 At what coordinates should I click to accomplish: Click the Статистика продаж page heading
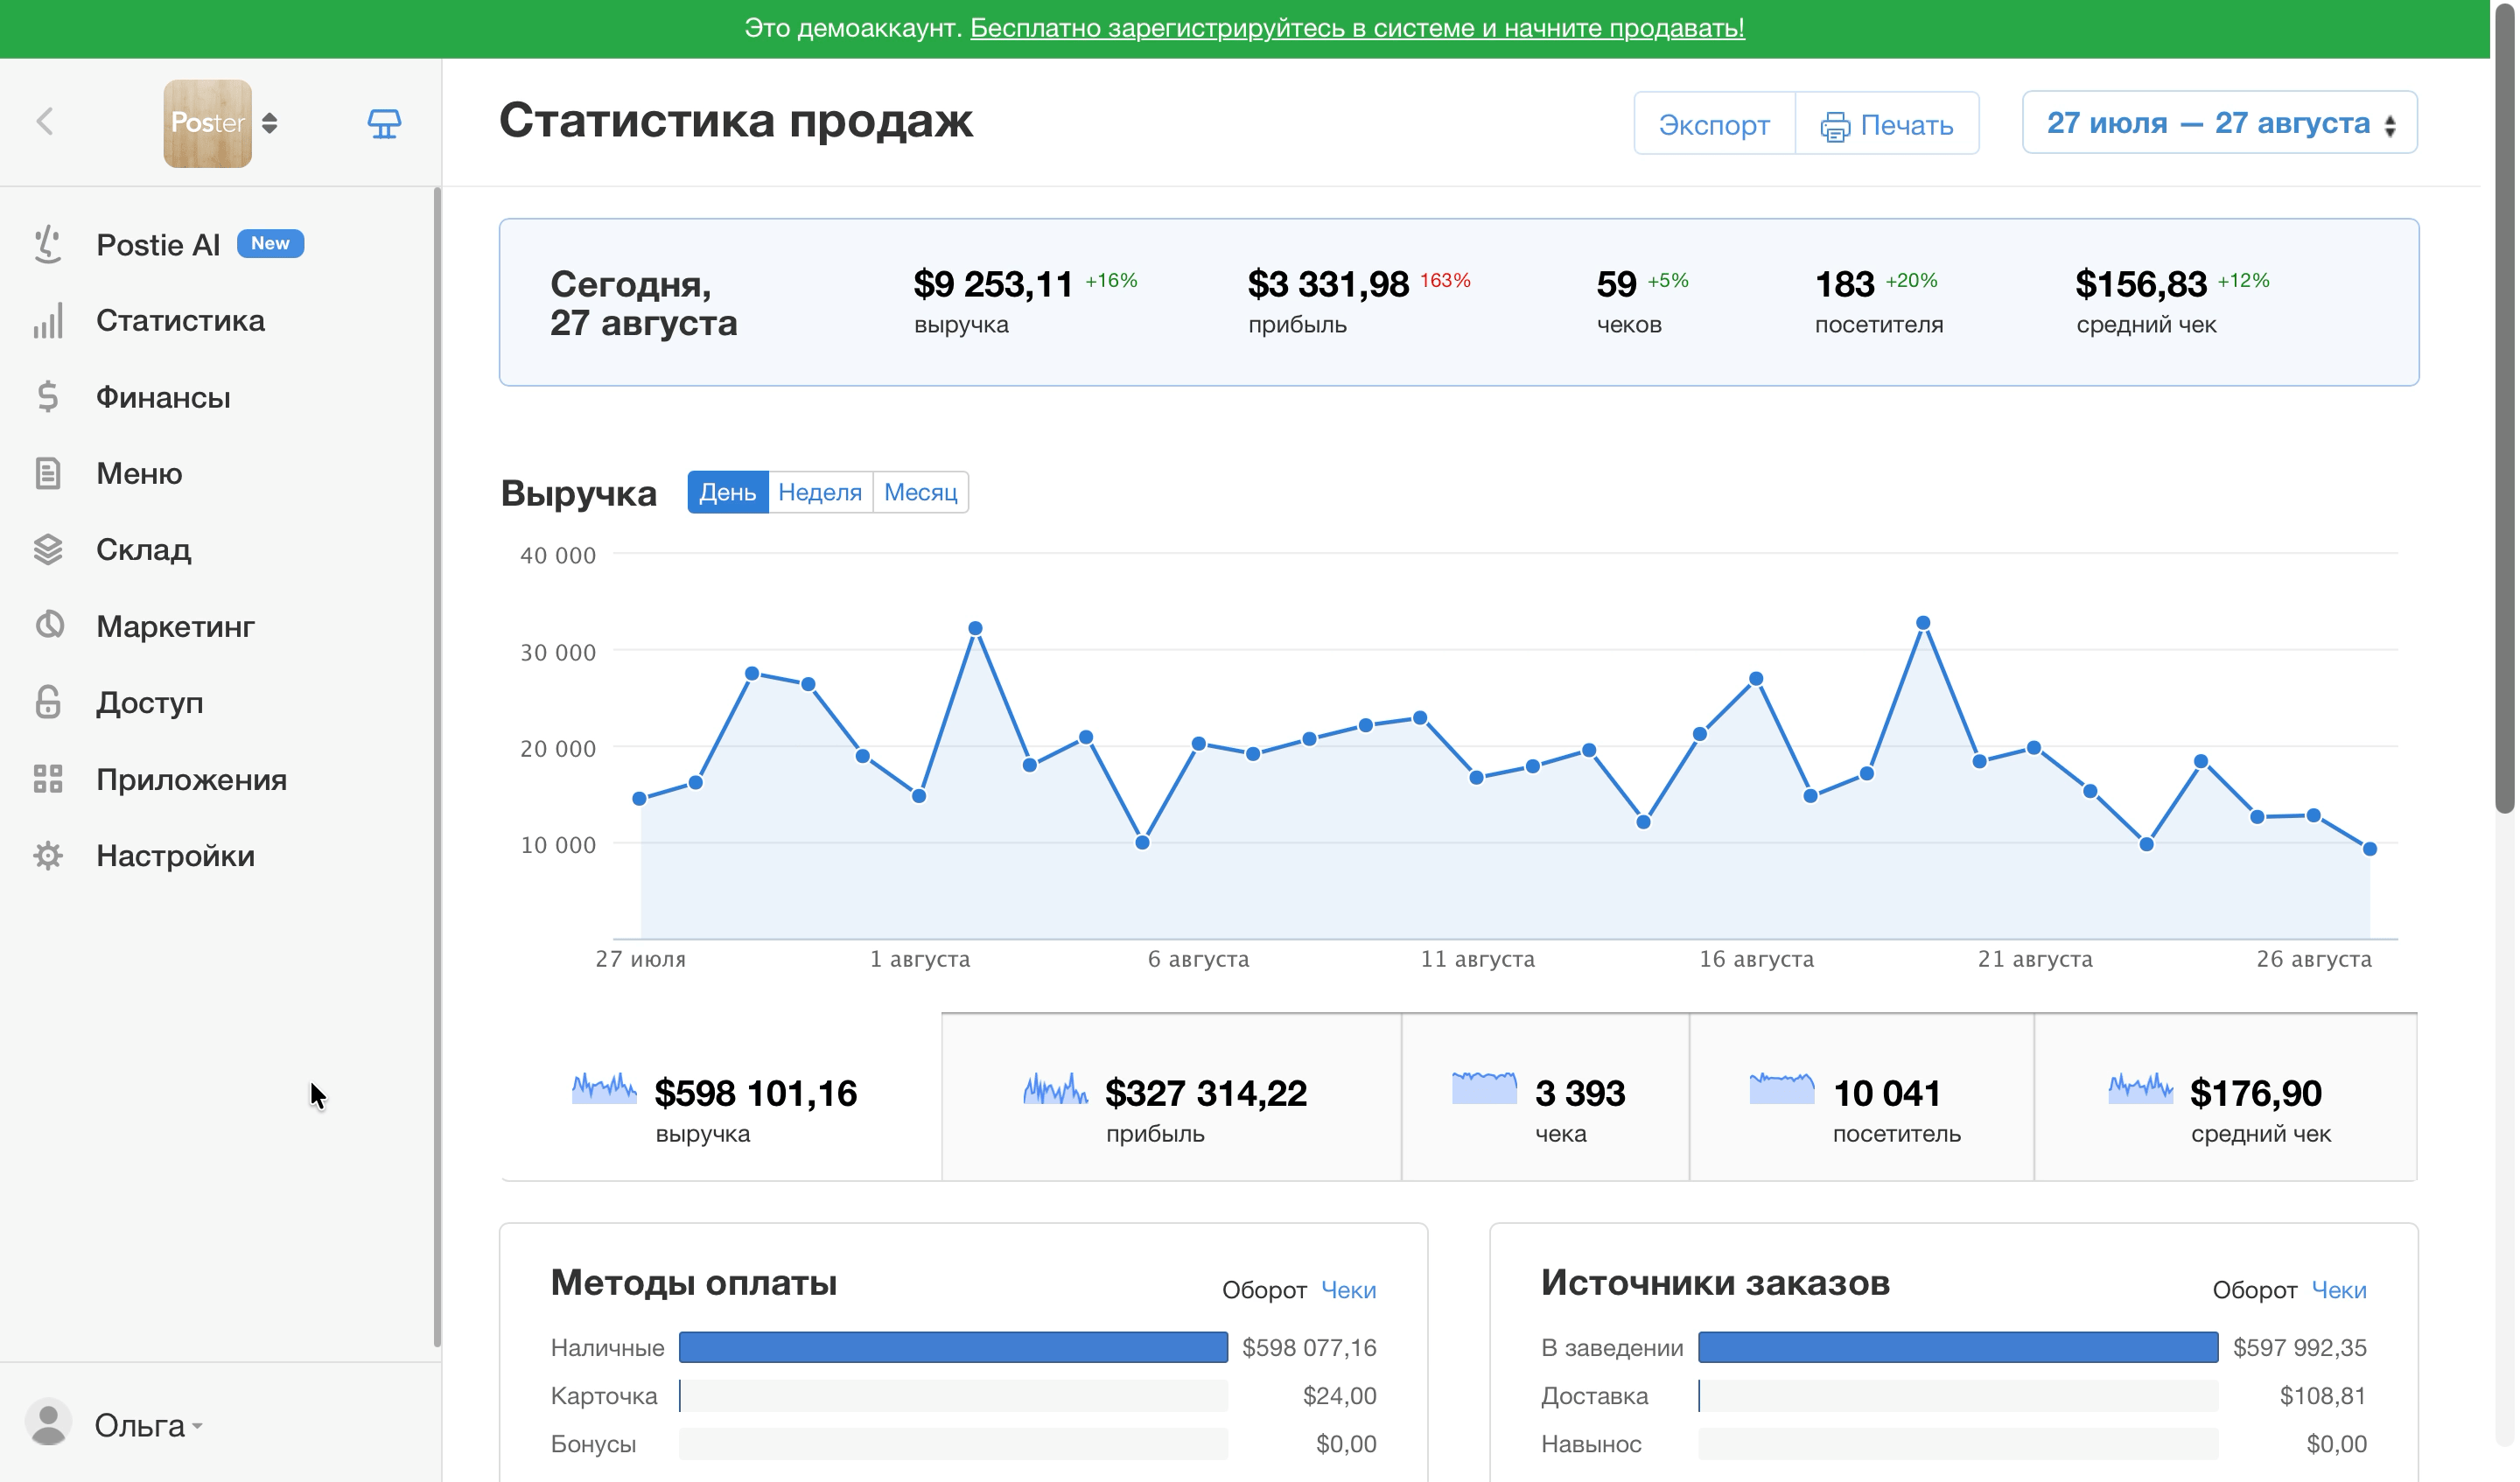736,121
